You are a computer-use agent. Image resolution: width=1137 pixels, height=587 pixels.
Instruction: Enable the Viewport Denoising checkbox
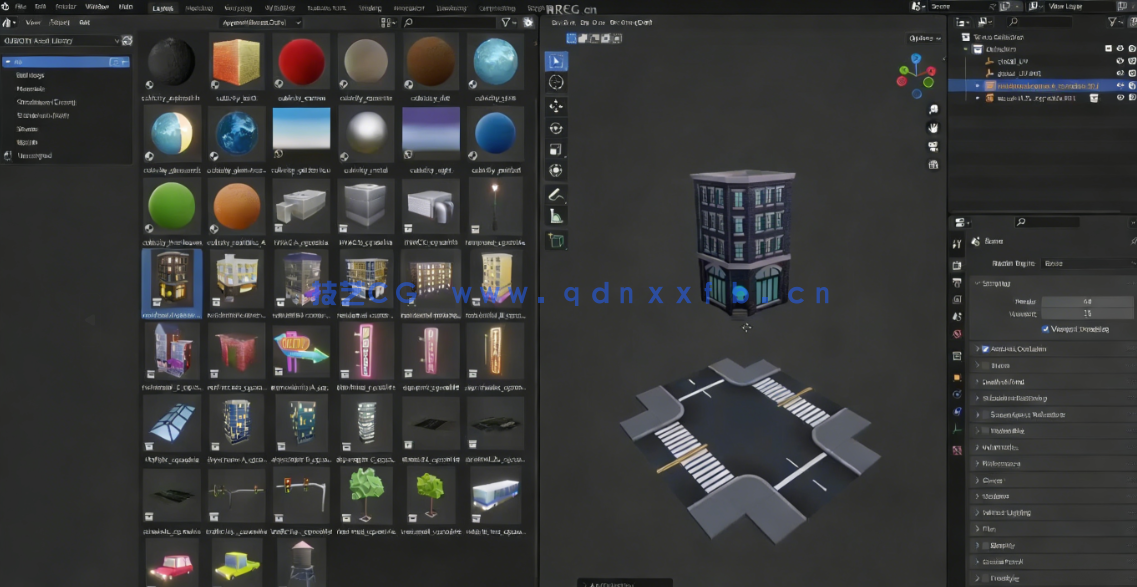1046,330
